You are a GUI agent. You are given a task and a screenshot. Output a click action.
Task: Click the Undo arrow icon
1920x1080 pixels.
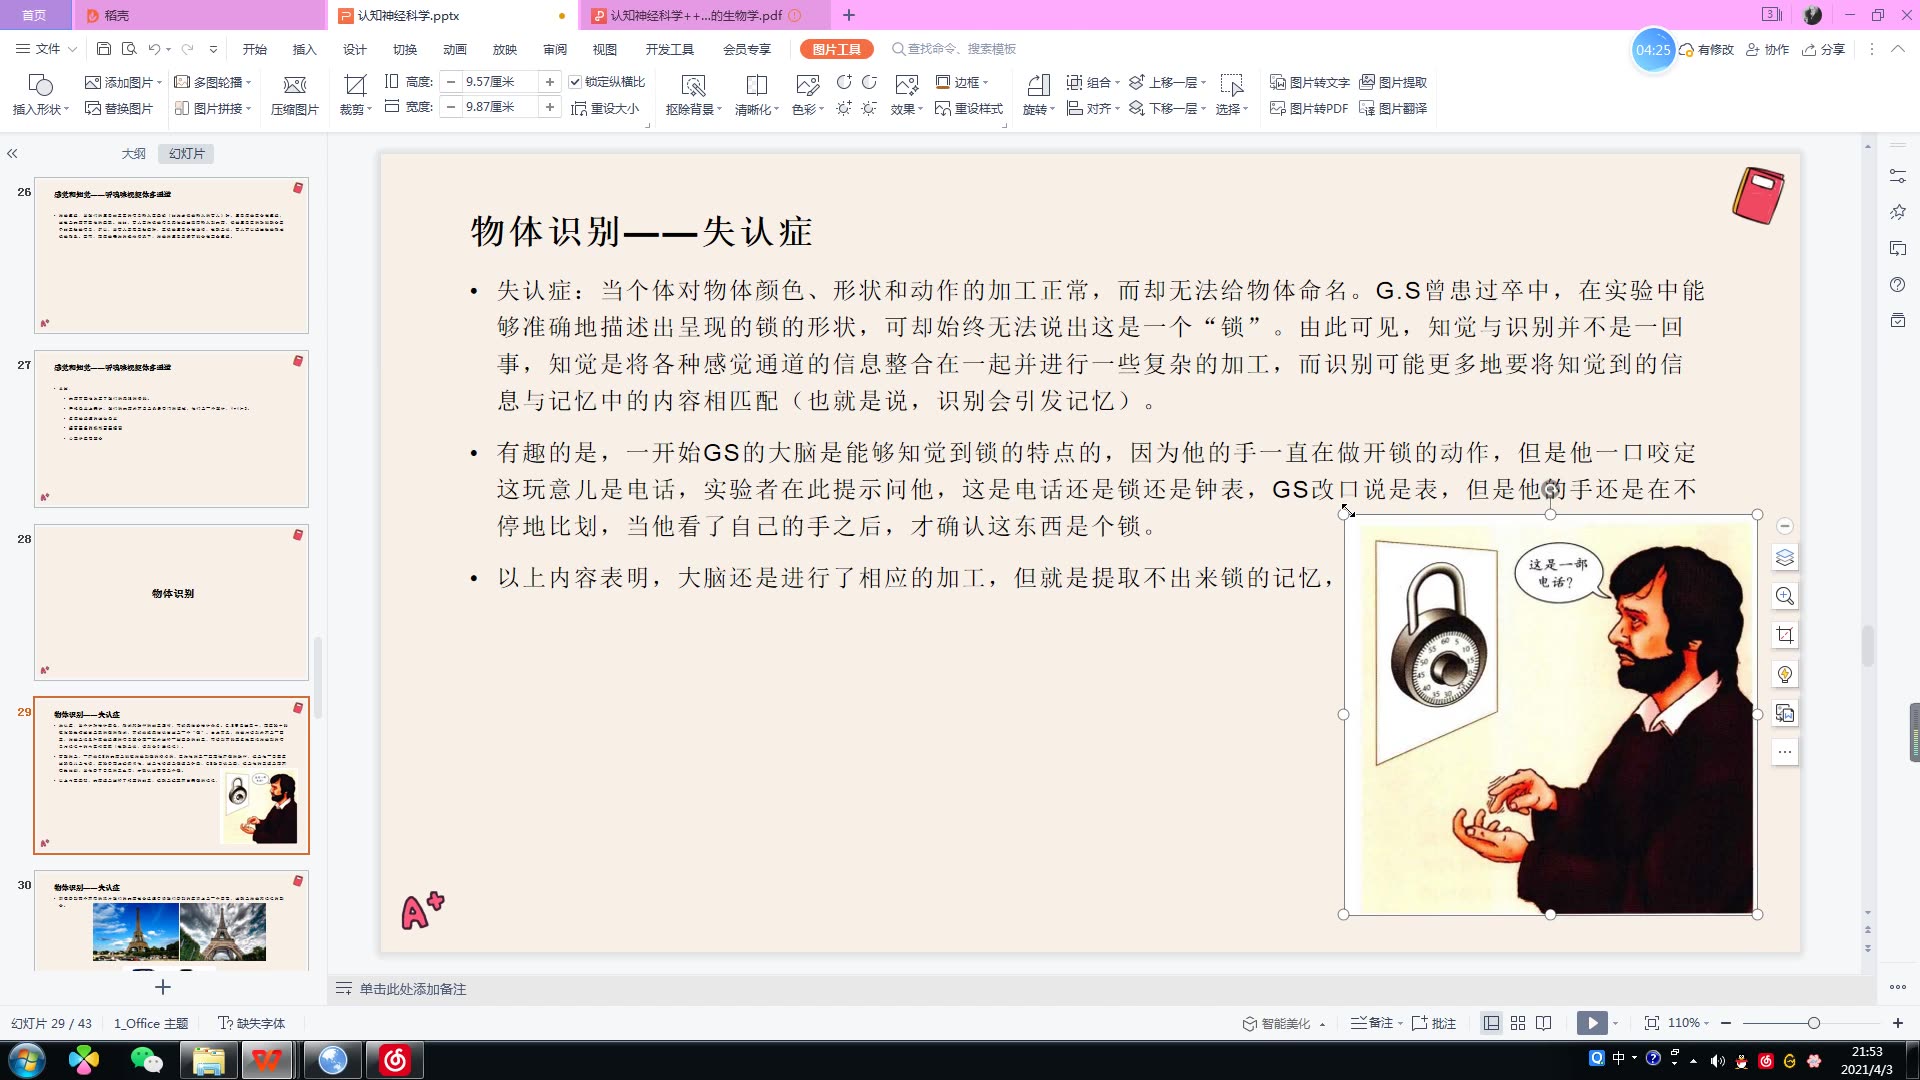154,48
